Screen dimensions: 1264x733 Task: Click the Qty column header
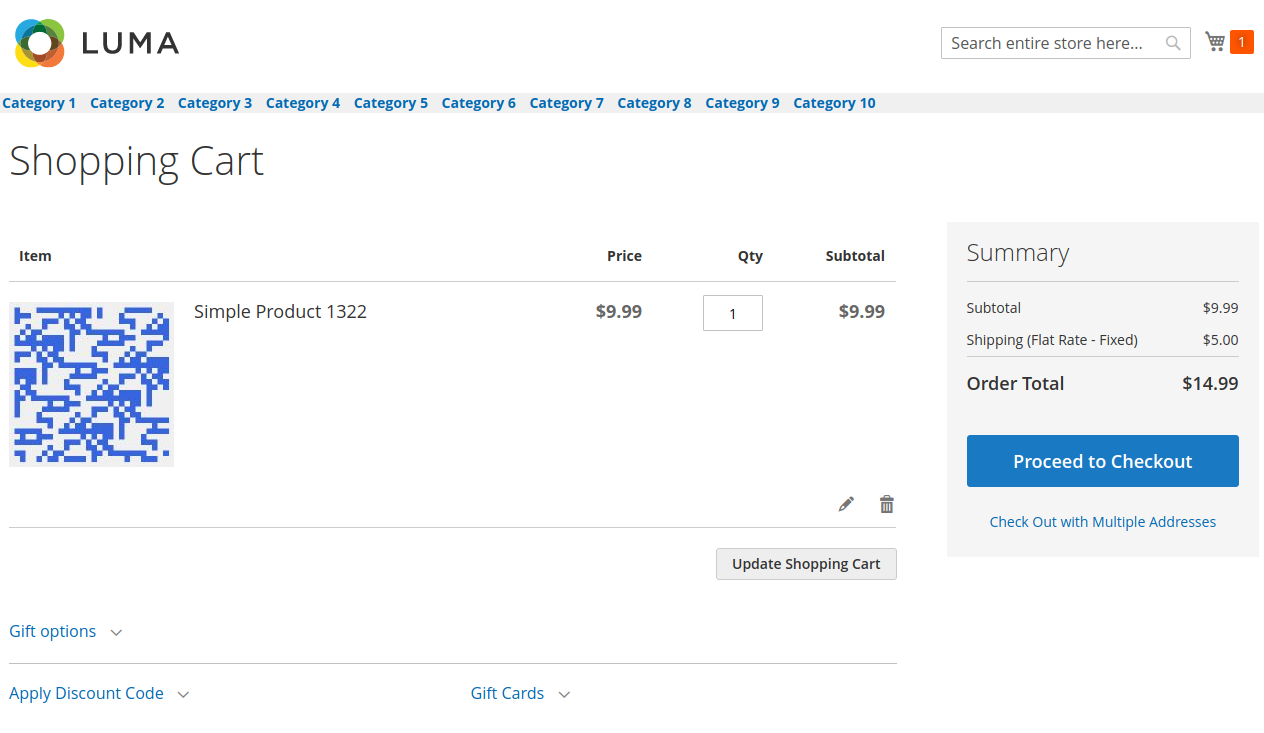pos(750,256)
